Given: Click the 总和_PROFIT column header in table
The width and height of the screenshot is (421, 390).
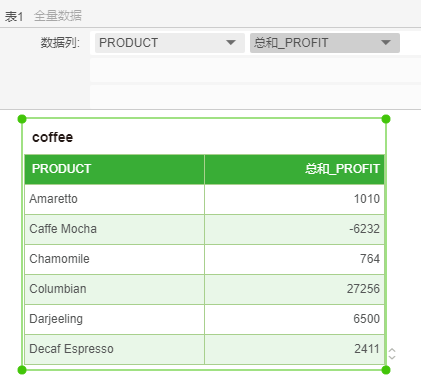Looking at the screenshot, I should click(x=295, y=169).
